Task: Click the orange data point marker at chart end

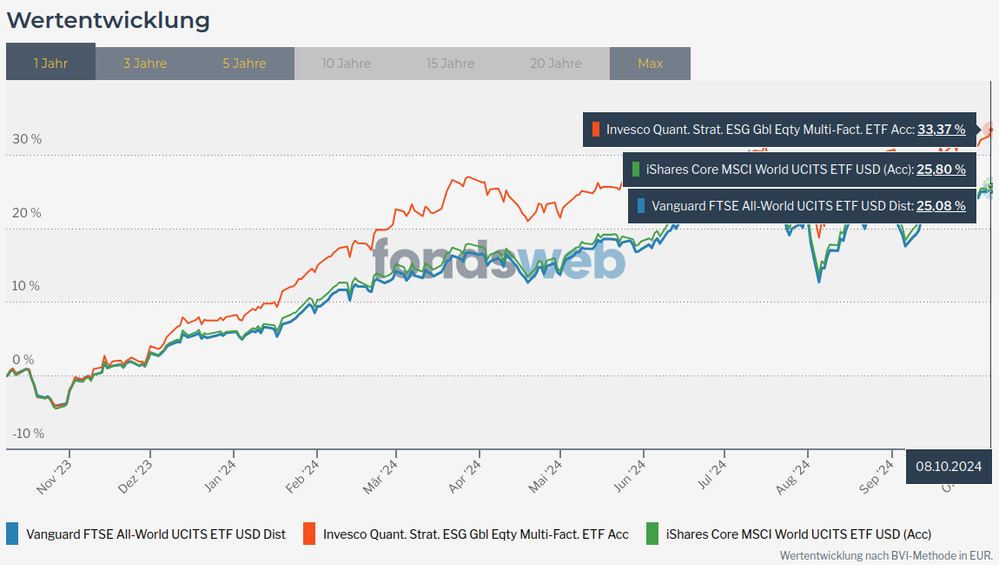Action: pyautogui.click(x=990, y=130)
